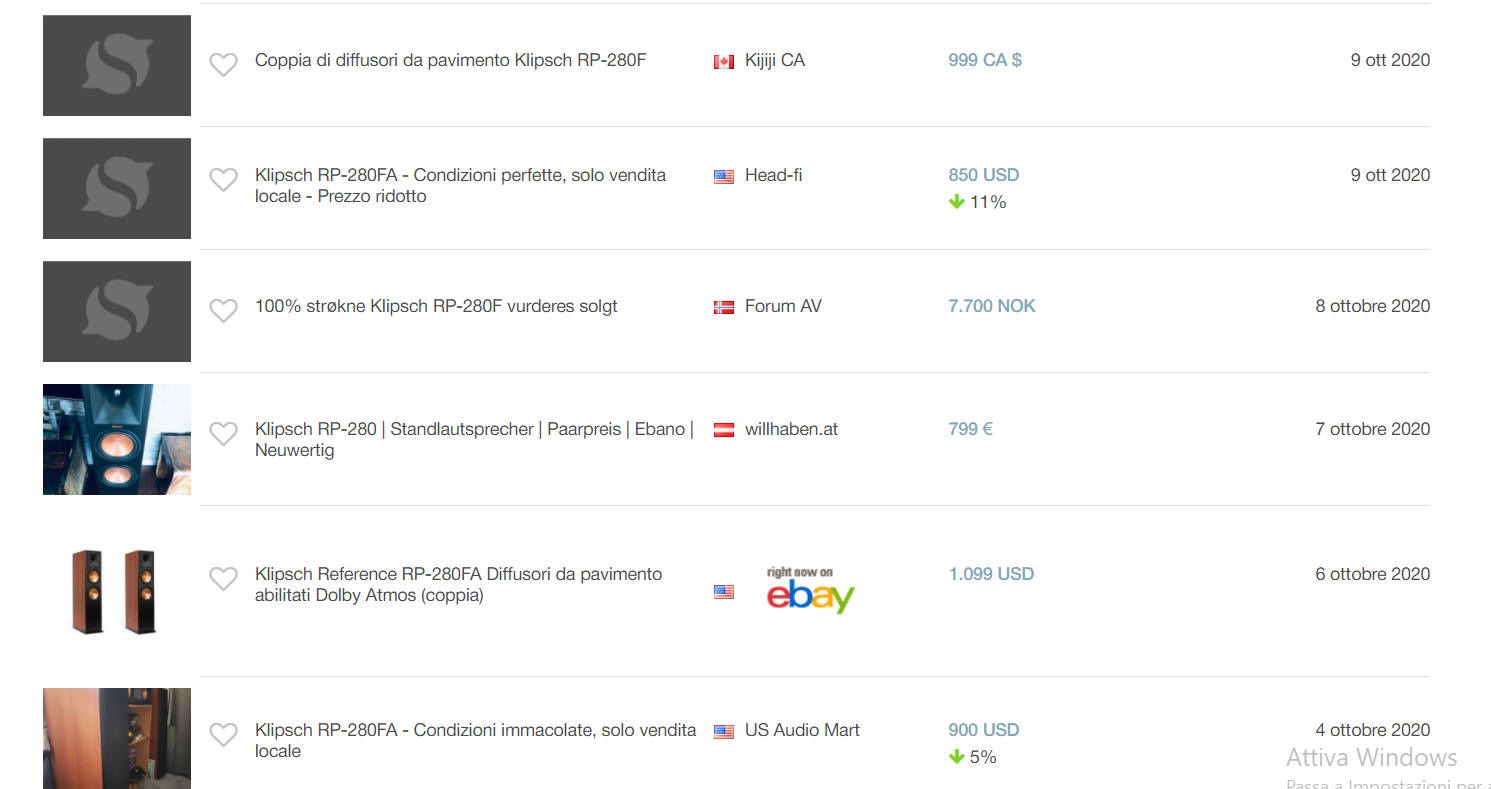Click the 1.099 USD eBay price
The height and width of the screenshot is (789, 1491).
(x=991, y=574)
